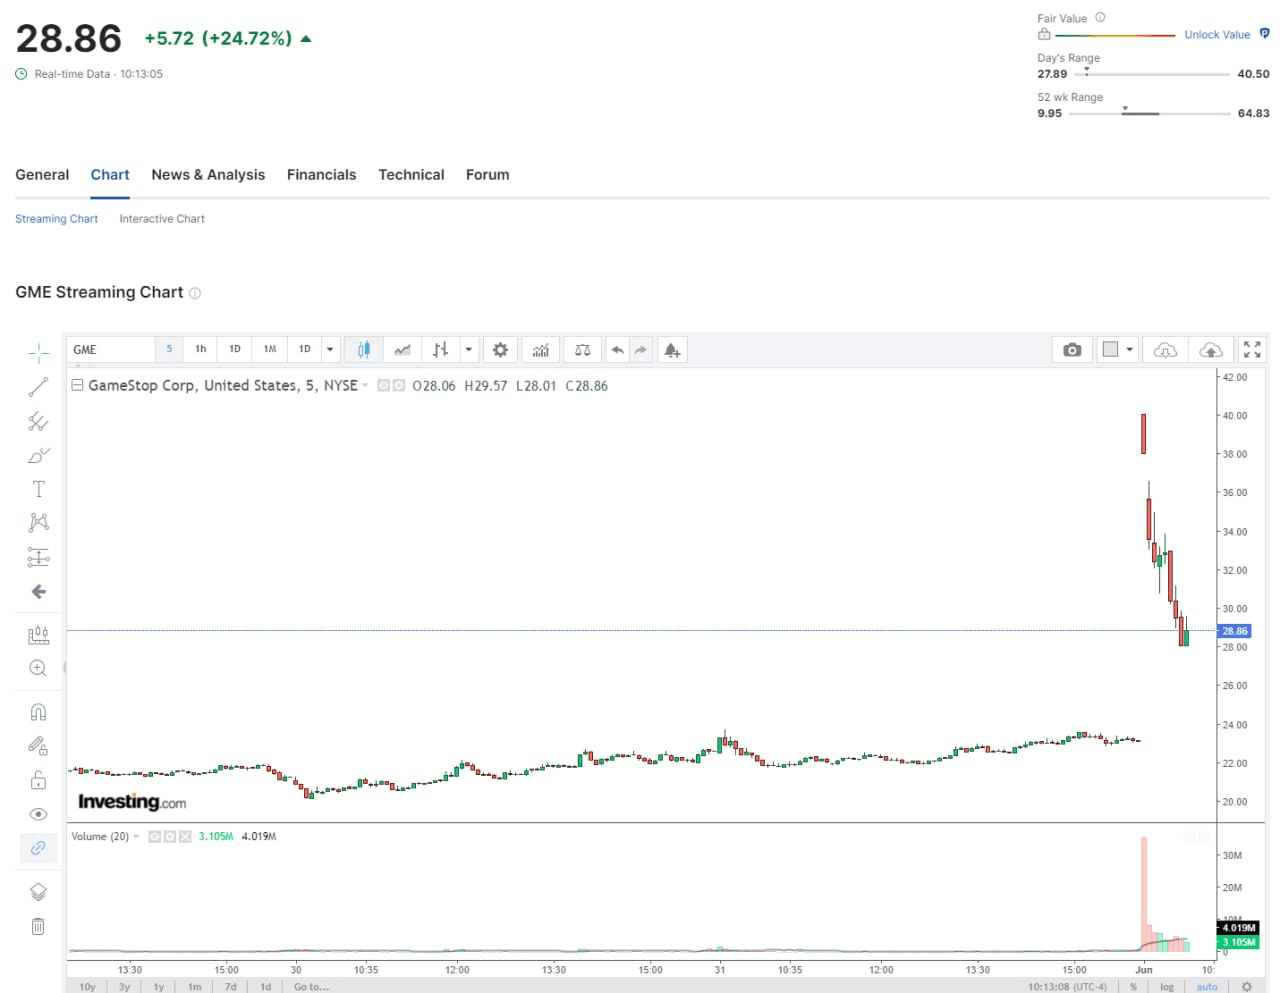Screen dimensions: 1280x993
Task: Set chart range to 1m
Action: [195, 987]
